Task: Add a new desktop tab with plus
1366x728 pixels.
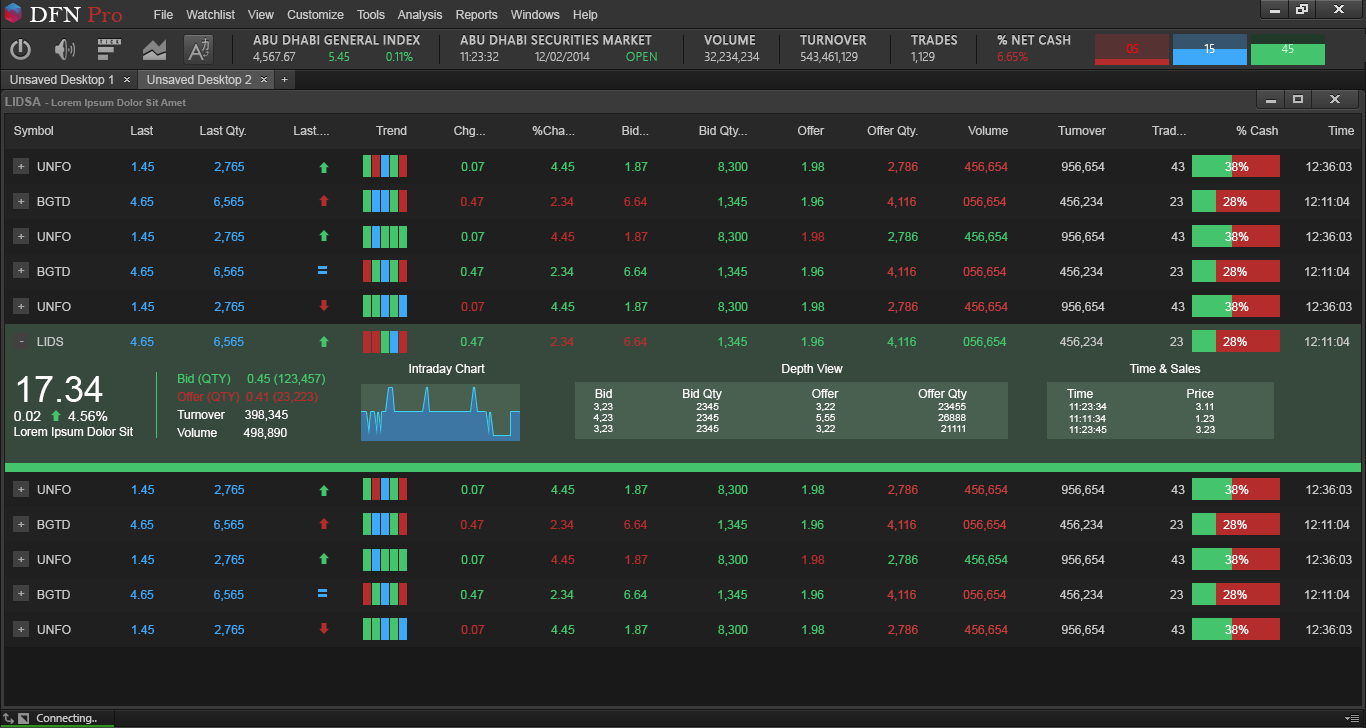Action: (x=284, y=80)
